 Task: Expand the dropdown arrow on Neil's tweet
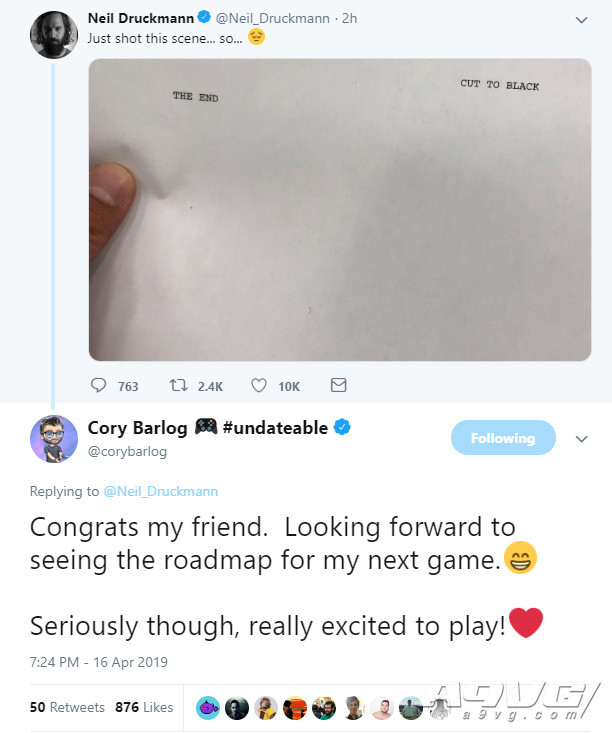click(x=582, y=19)
